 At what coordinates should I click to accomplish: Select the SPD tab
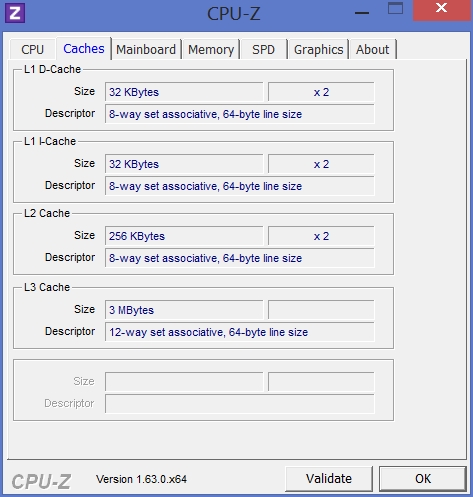263,50
